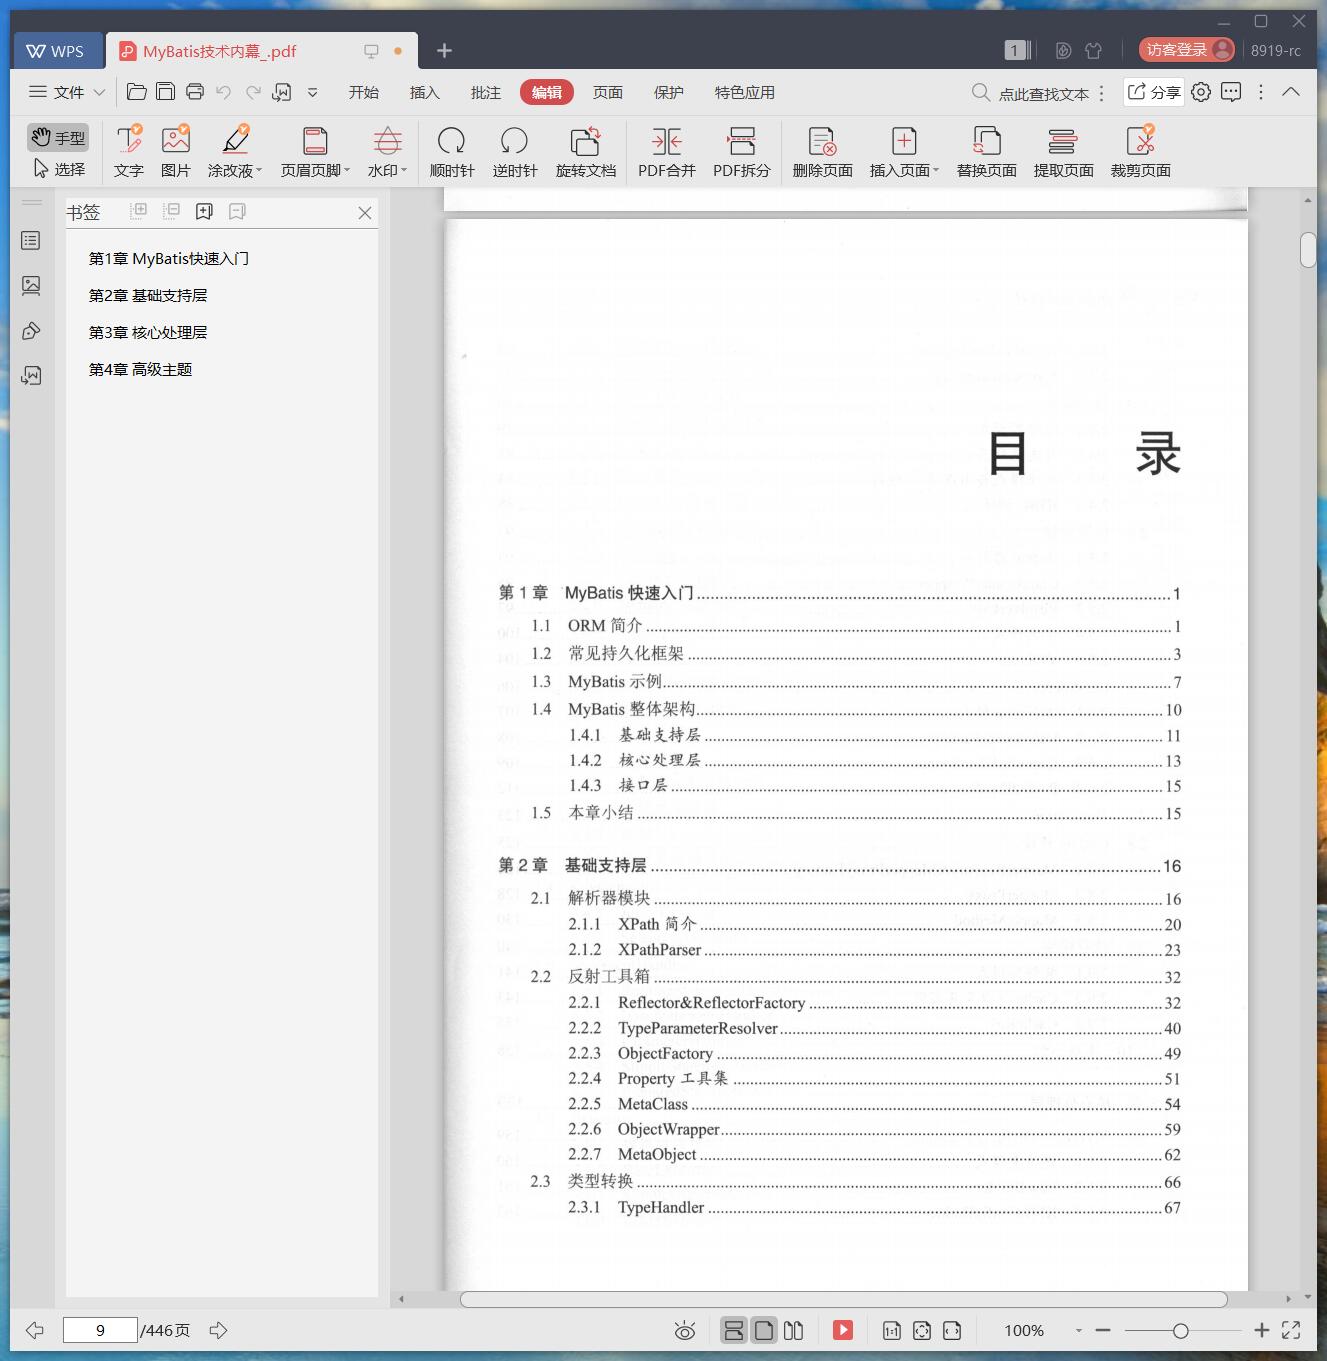The height and width of the screenshot is (1361, 1327).
Task: Open Header and Footer options (页眉页脚)
Action: (x=315, y=151)
